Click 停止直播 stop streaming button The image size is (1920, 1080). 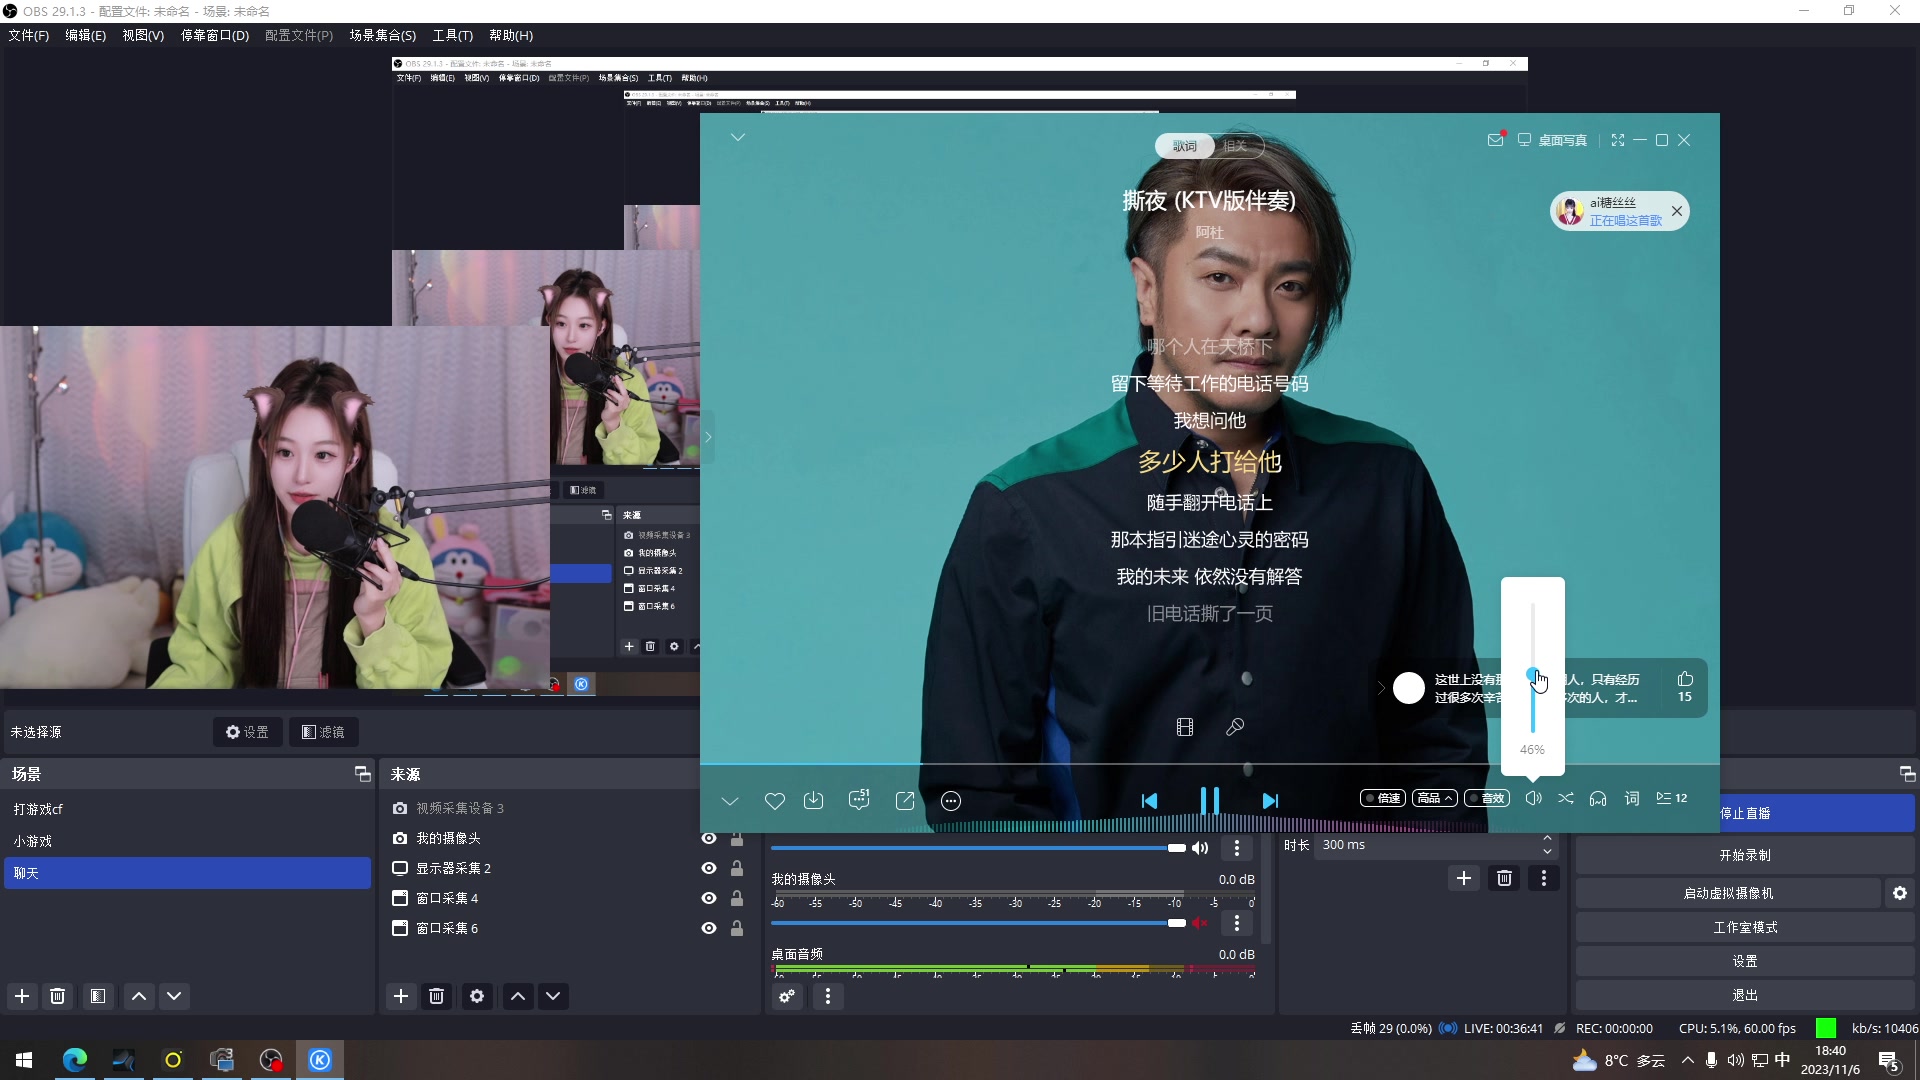point(1745,813)
